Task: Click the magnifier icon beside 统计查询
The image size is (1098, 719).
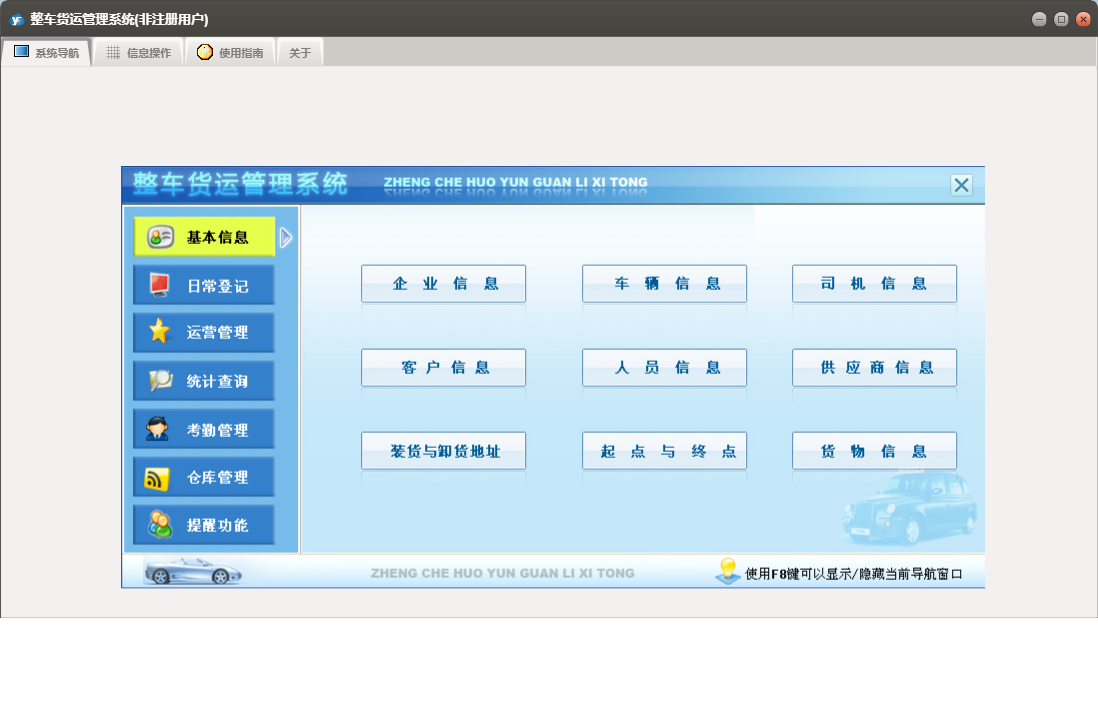Action: click(x=160, y=381)
